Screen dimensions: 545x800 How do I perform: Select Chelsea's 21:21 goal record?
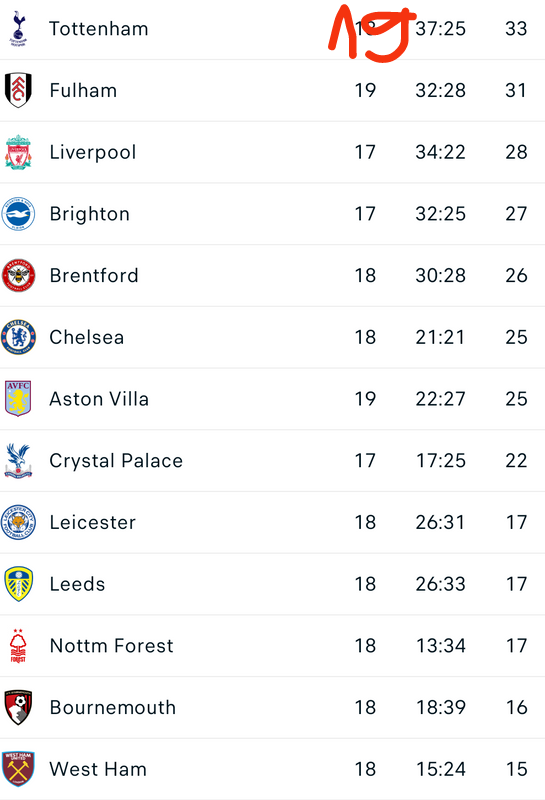point(440,337)
